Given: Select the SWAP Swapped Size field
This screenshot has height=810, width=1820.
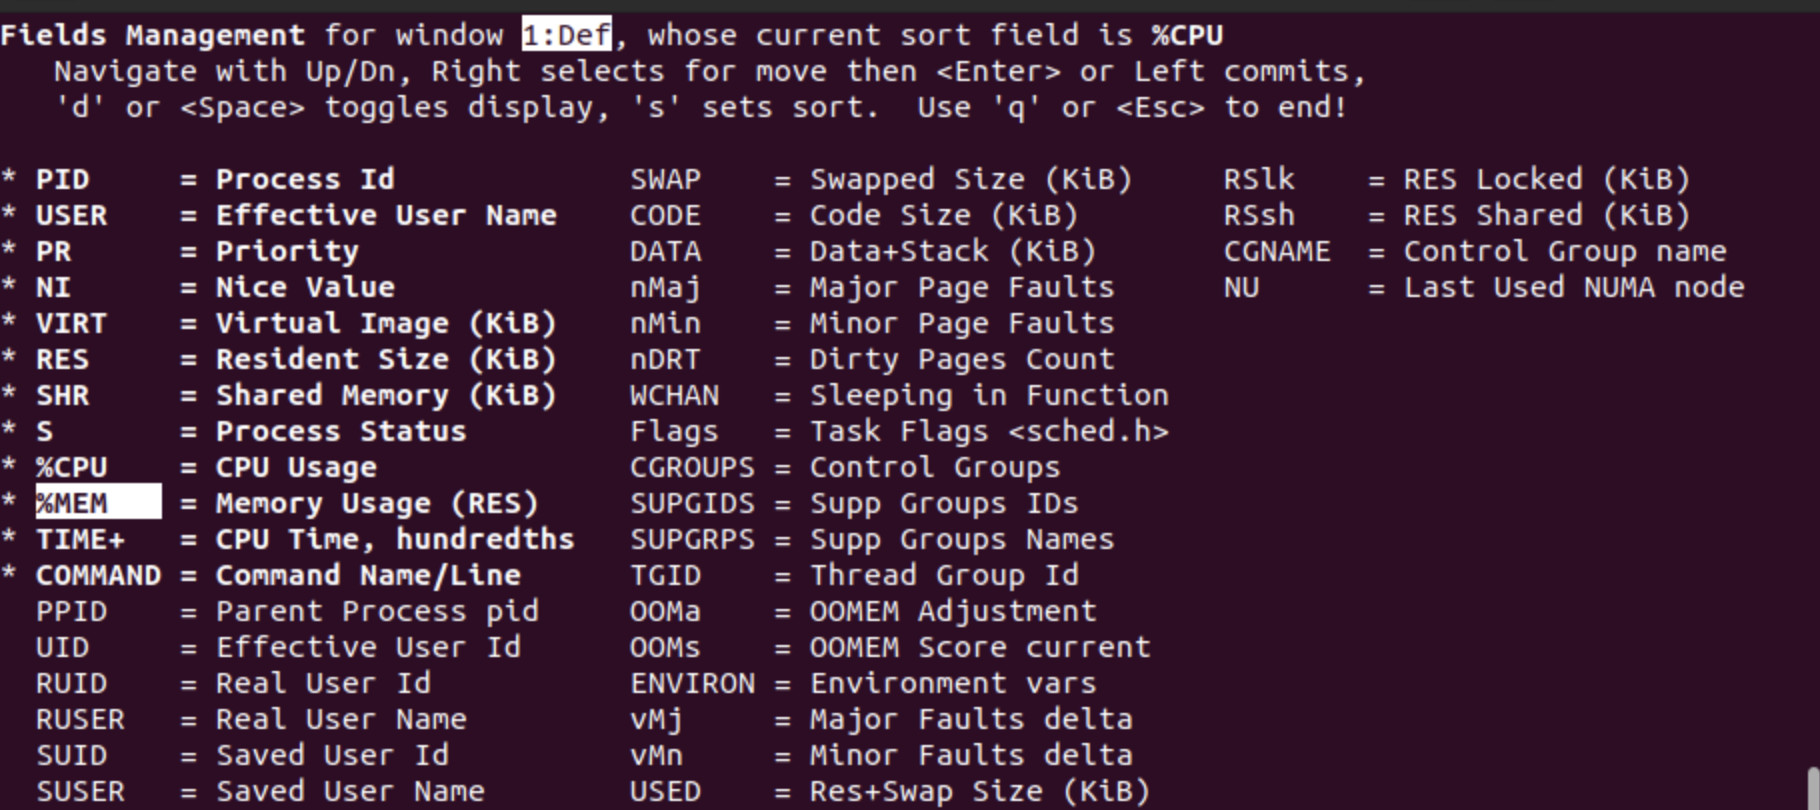Looking at the screenshot, I should (665, 179).
